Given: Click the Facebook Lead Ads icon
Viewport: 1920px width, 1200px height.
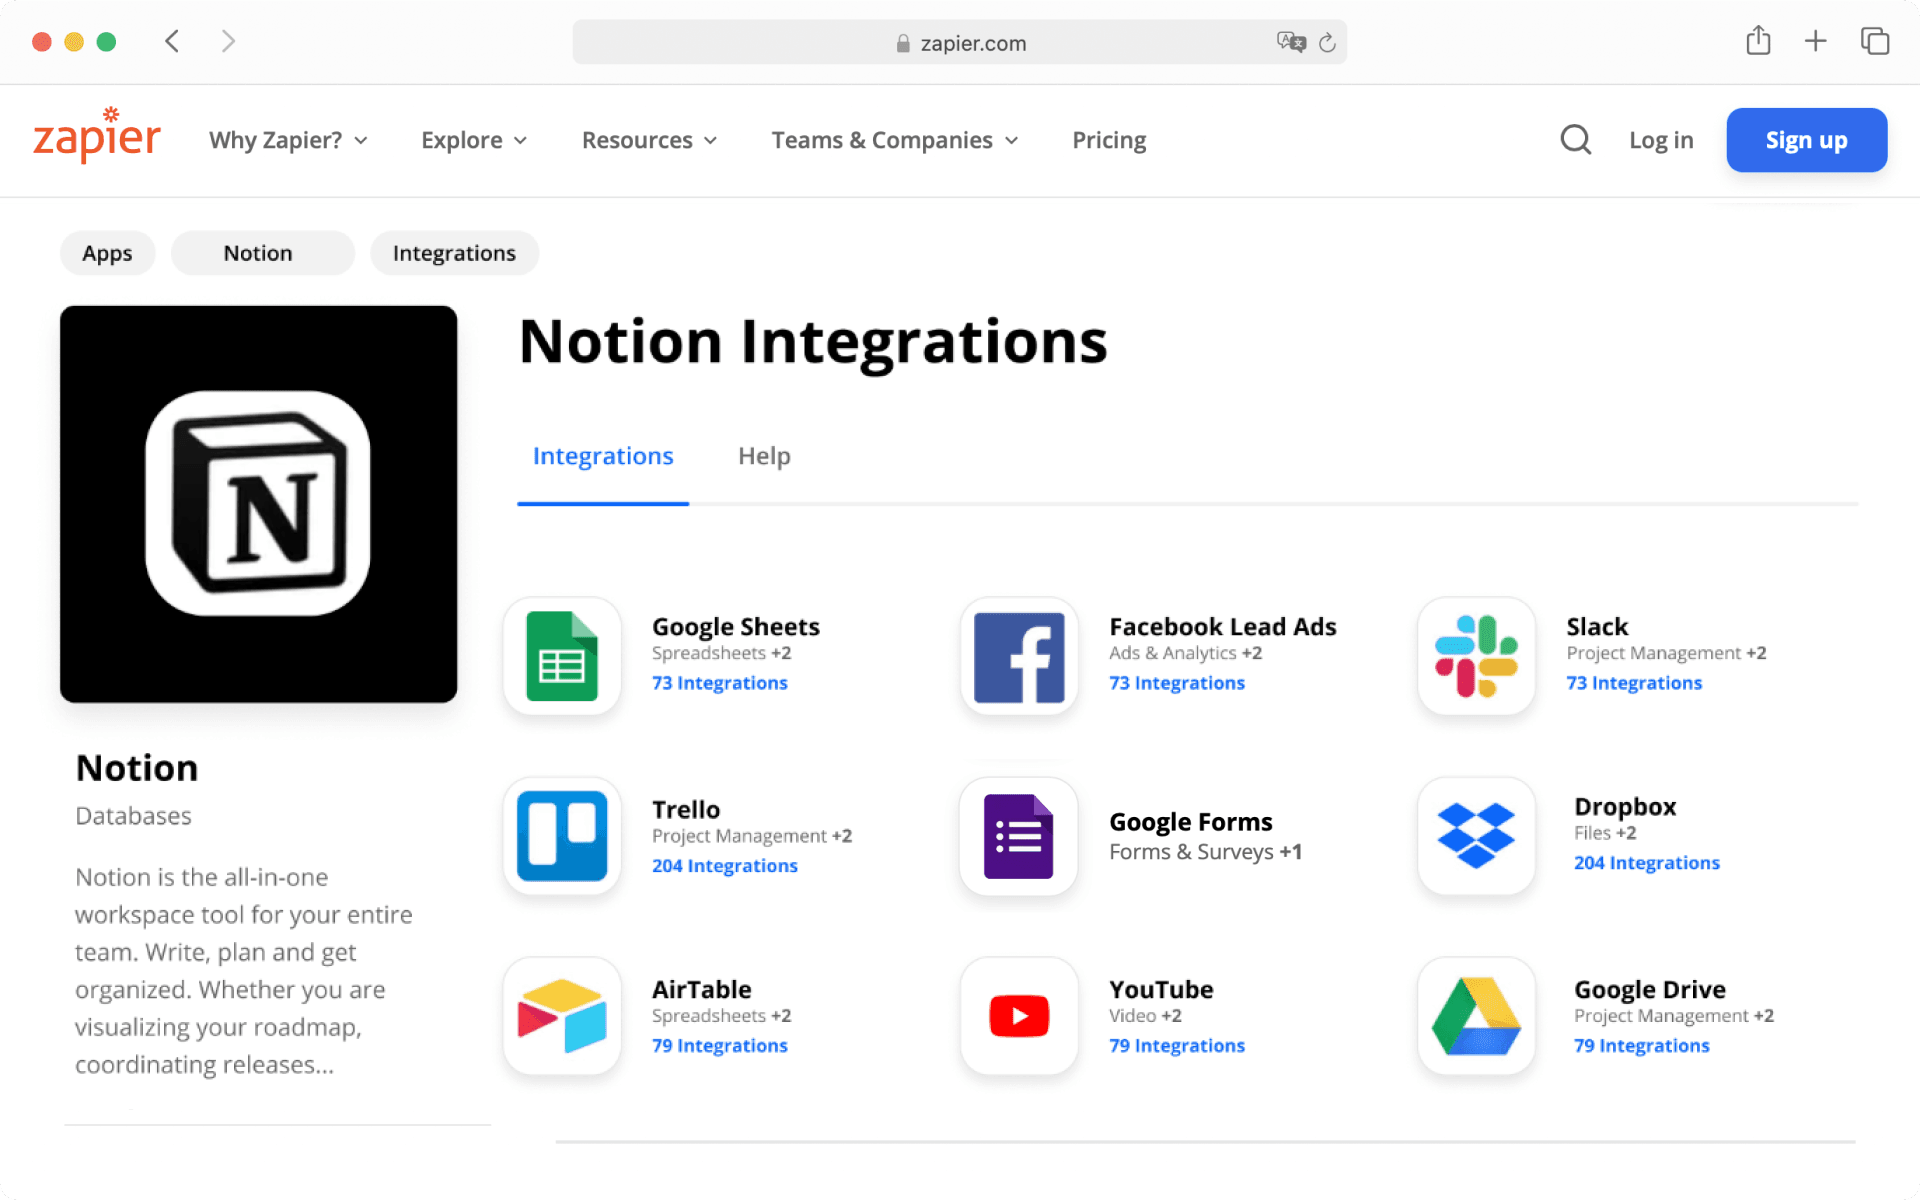Looking at the screenshot, I should 1019,656.
